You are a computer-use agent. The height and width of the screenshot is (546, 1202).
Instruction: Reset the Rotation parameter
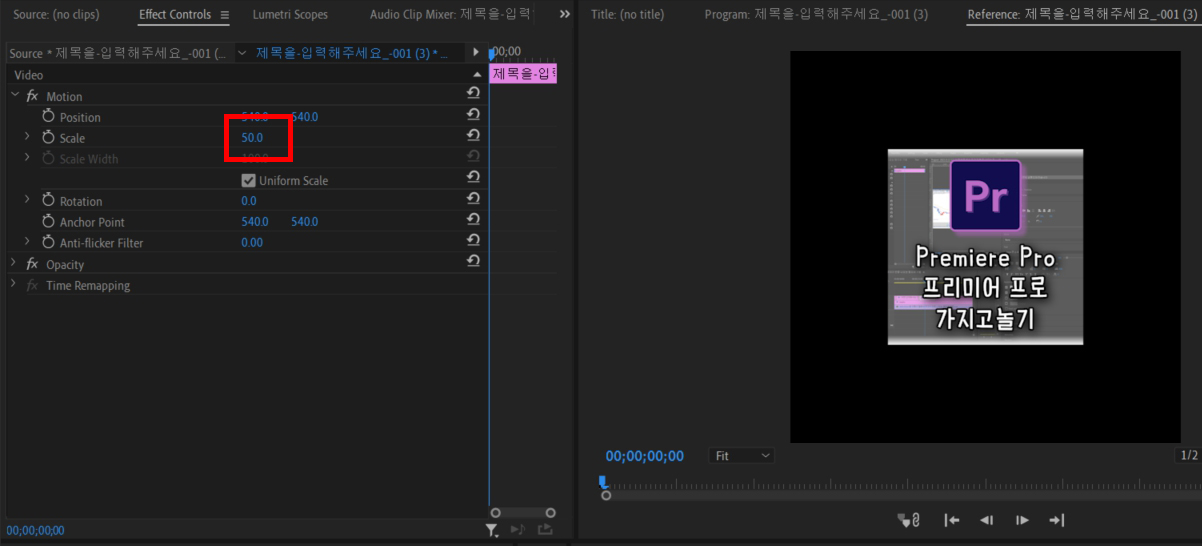click(x=473, y=198)
